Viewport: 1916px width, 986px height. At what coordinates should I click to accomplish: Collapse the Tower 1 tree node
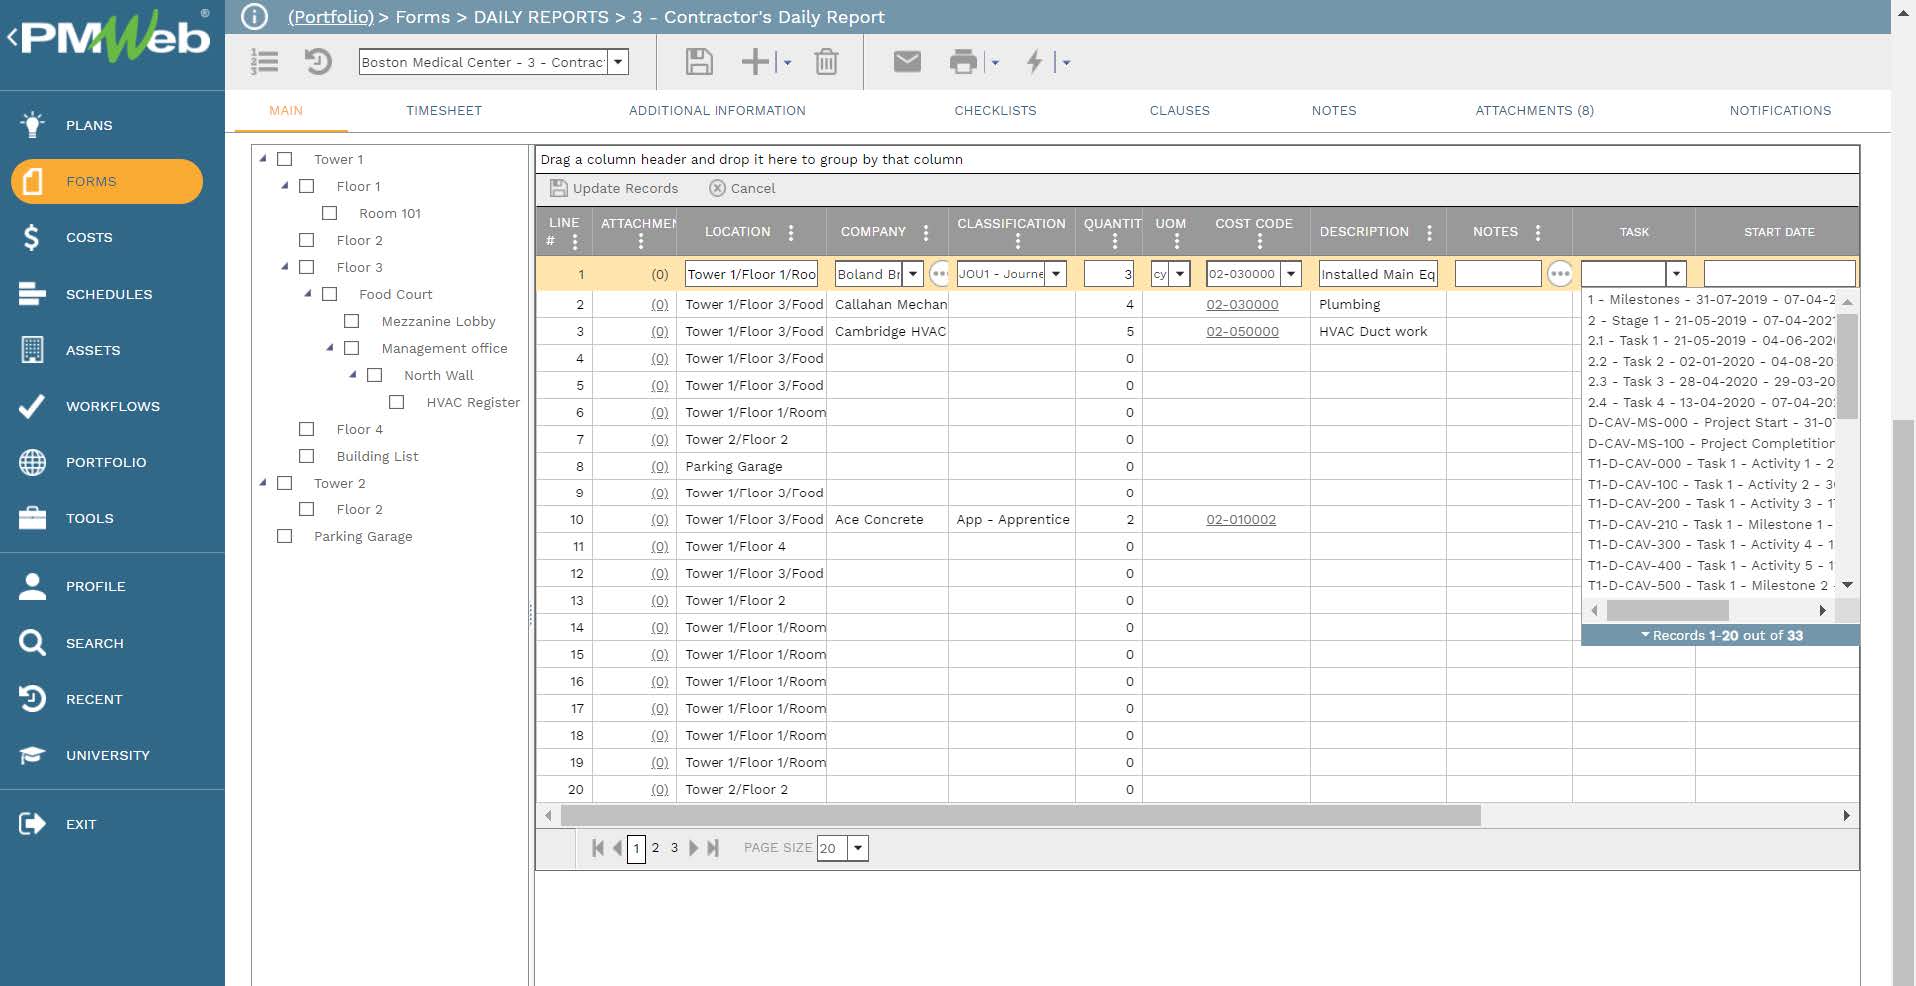(263, 158)
